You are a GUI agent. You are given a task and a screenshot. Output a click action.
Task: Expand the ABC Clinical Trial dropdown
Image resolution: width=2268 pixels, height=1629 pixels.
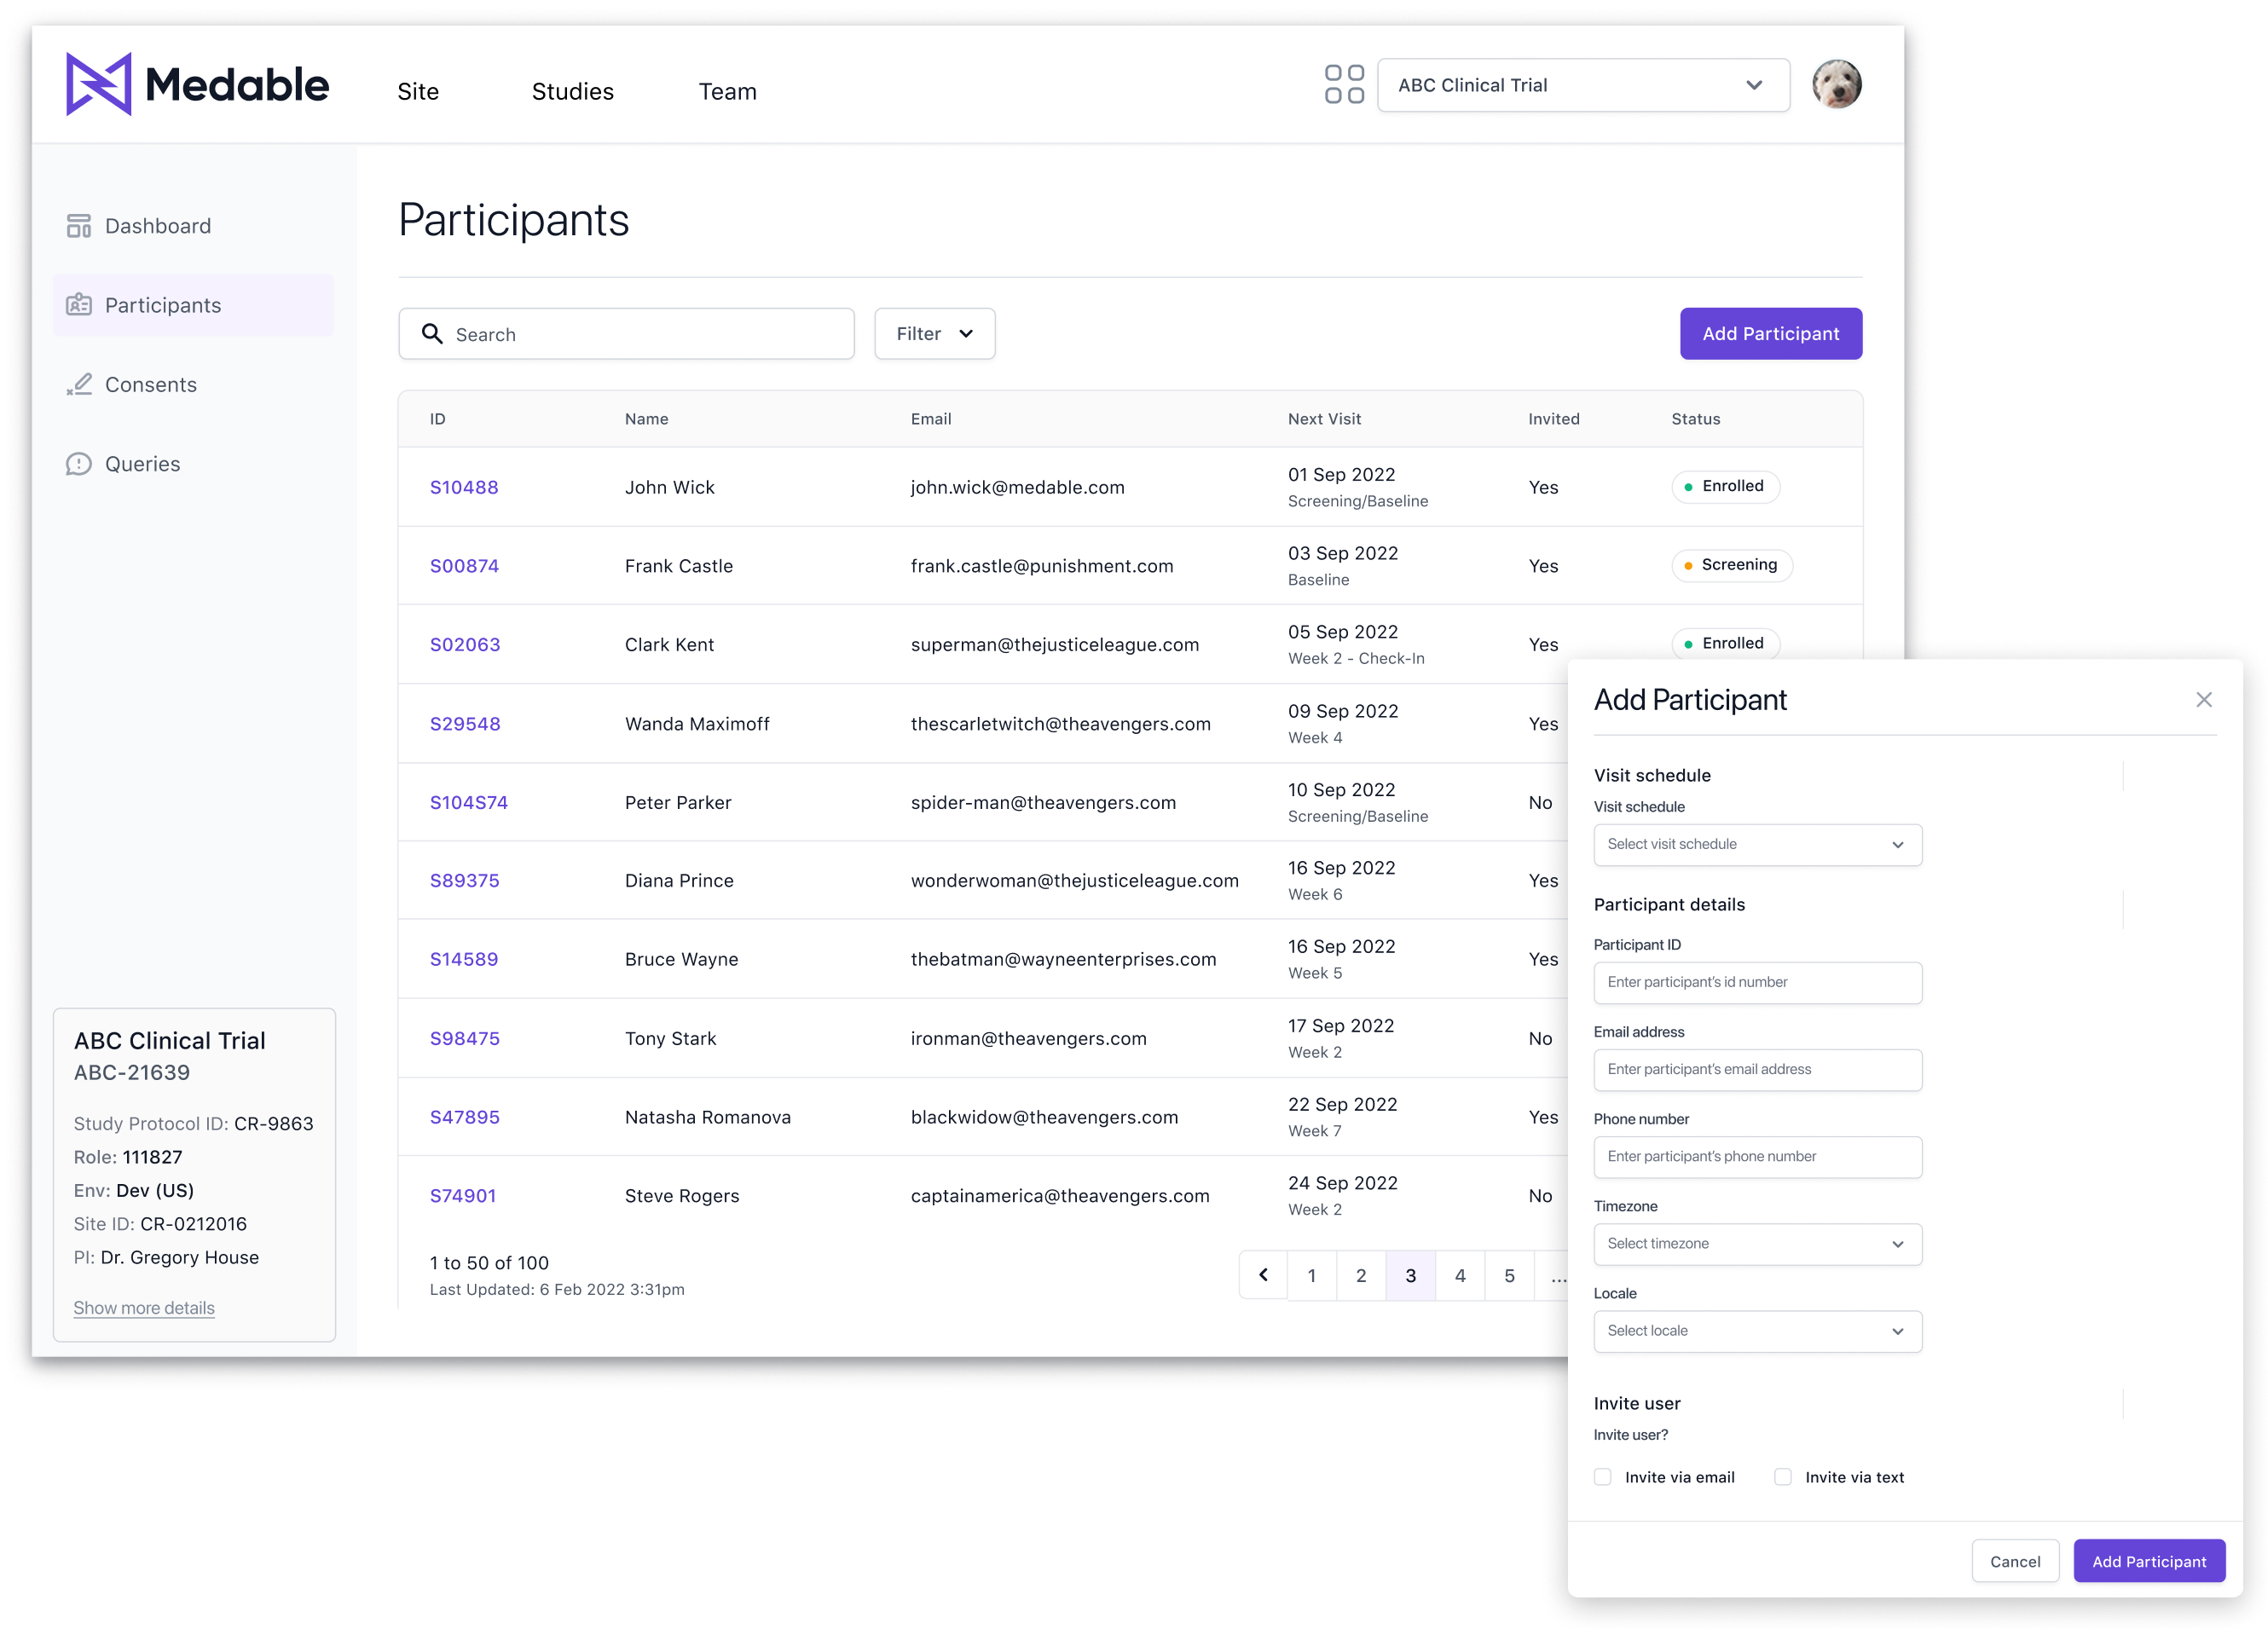click(x=1583, y=85)
